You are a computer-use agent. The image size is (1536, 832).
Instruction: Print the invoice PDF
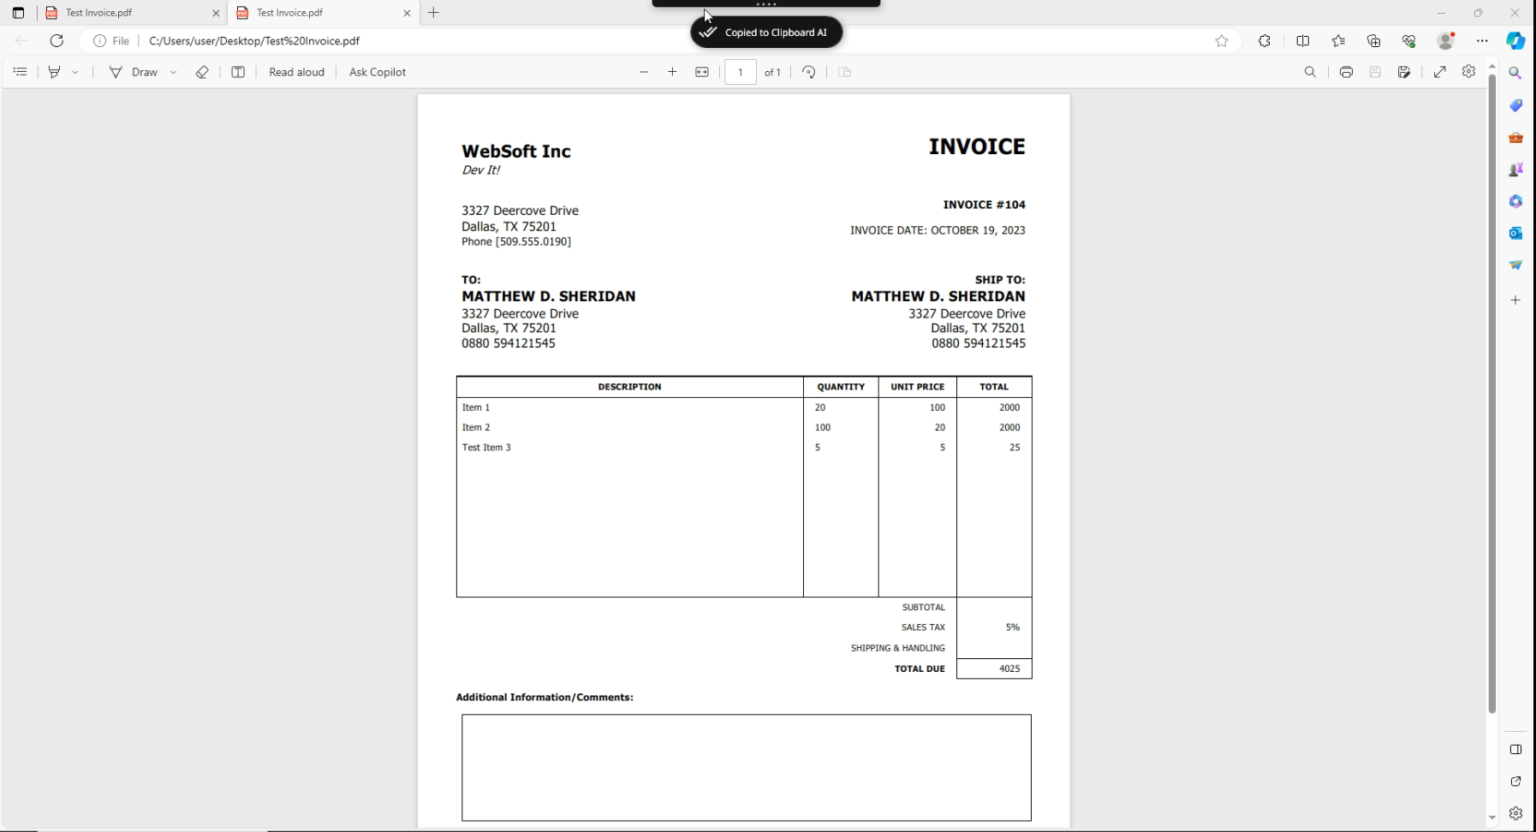tap(1346, 72)
